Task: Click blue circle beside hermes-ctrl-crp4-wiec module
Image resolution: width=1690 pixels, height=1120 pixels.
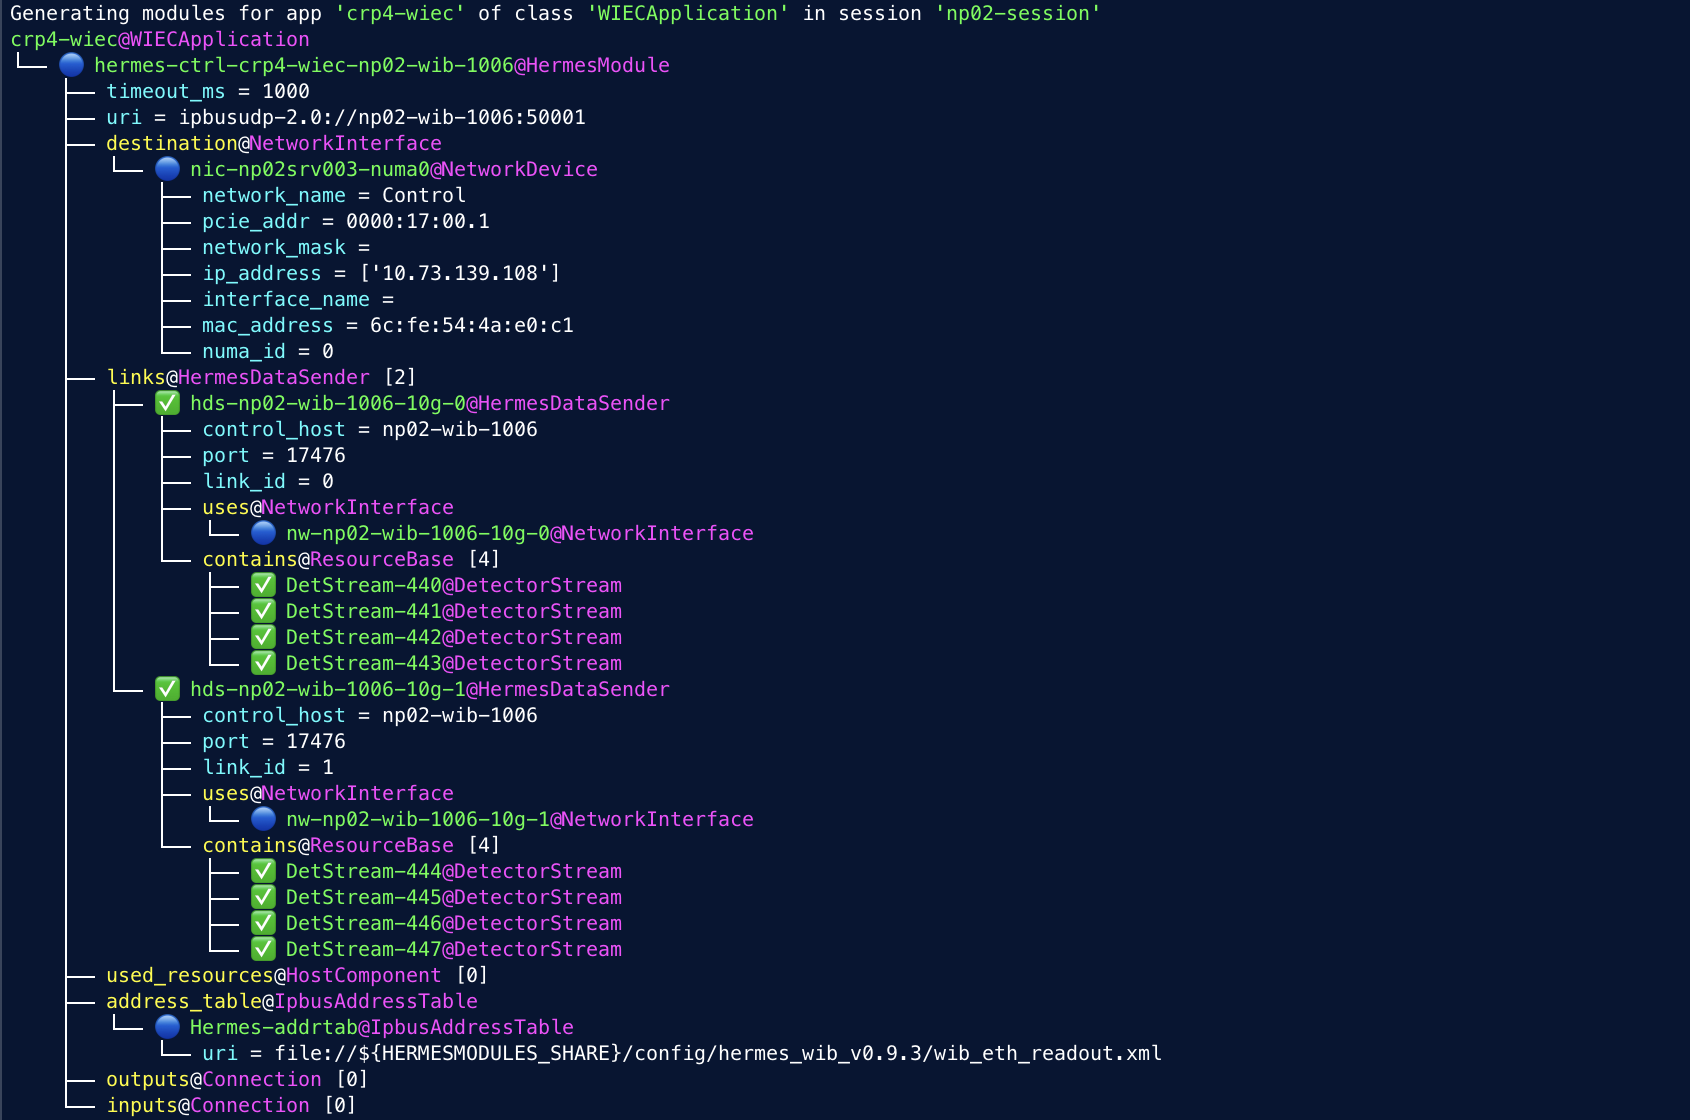Action: tap(71, 65)
